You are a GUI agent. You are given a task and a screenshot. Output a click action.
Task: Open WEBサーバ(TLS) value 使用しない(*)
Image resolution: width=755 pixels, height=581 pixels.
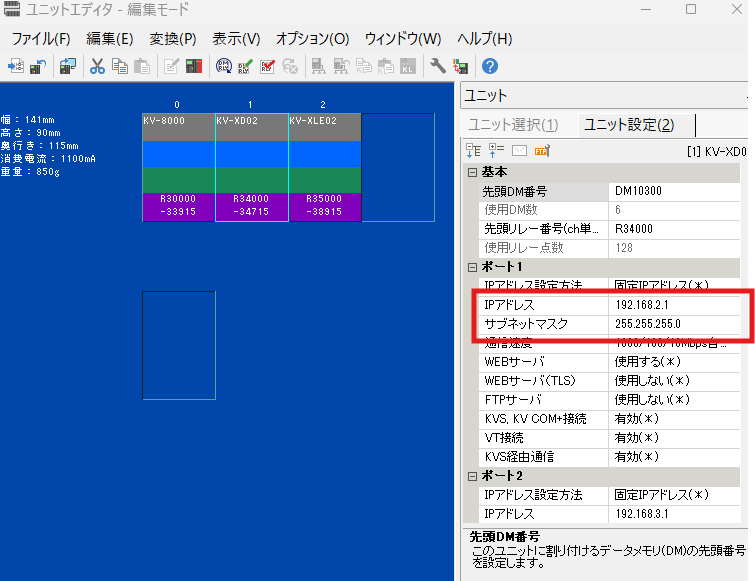(675, 381)
